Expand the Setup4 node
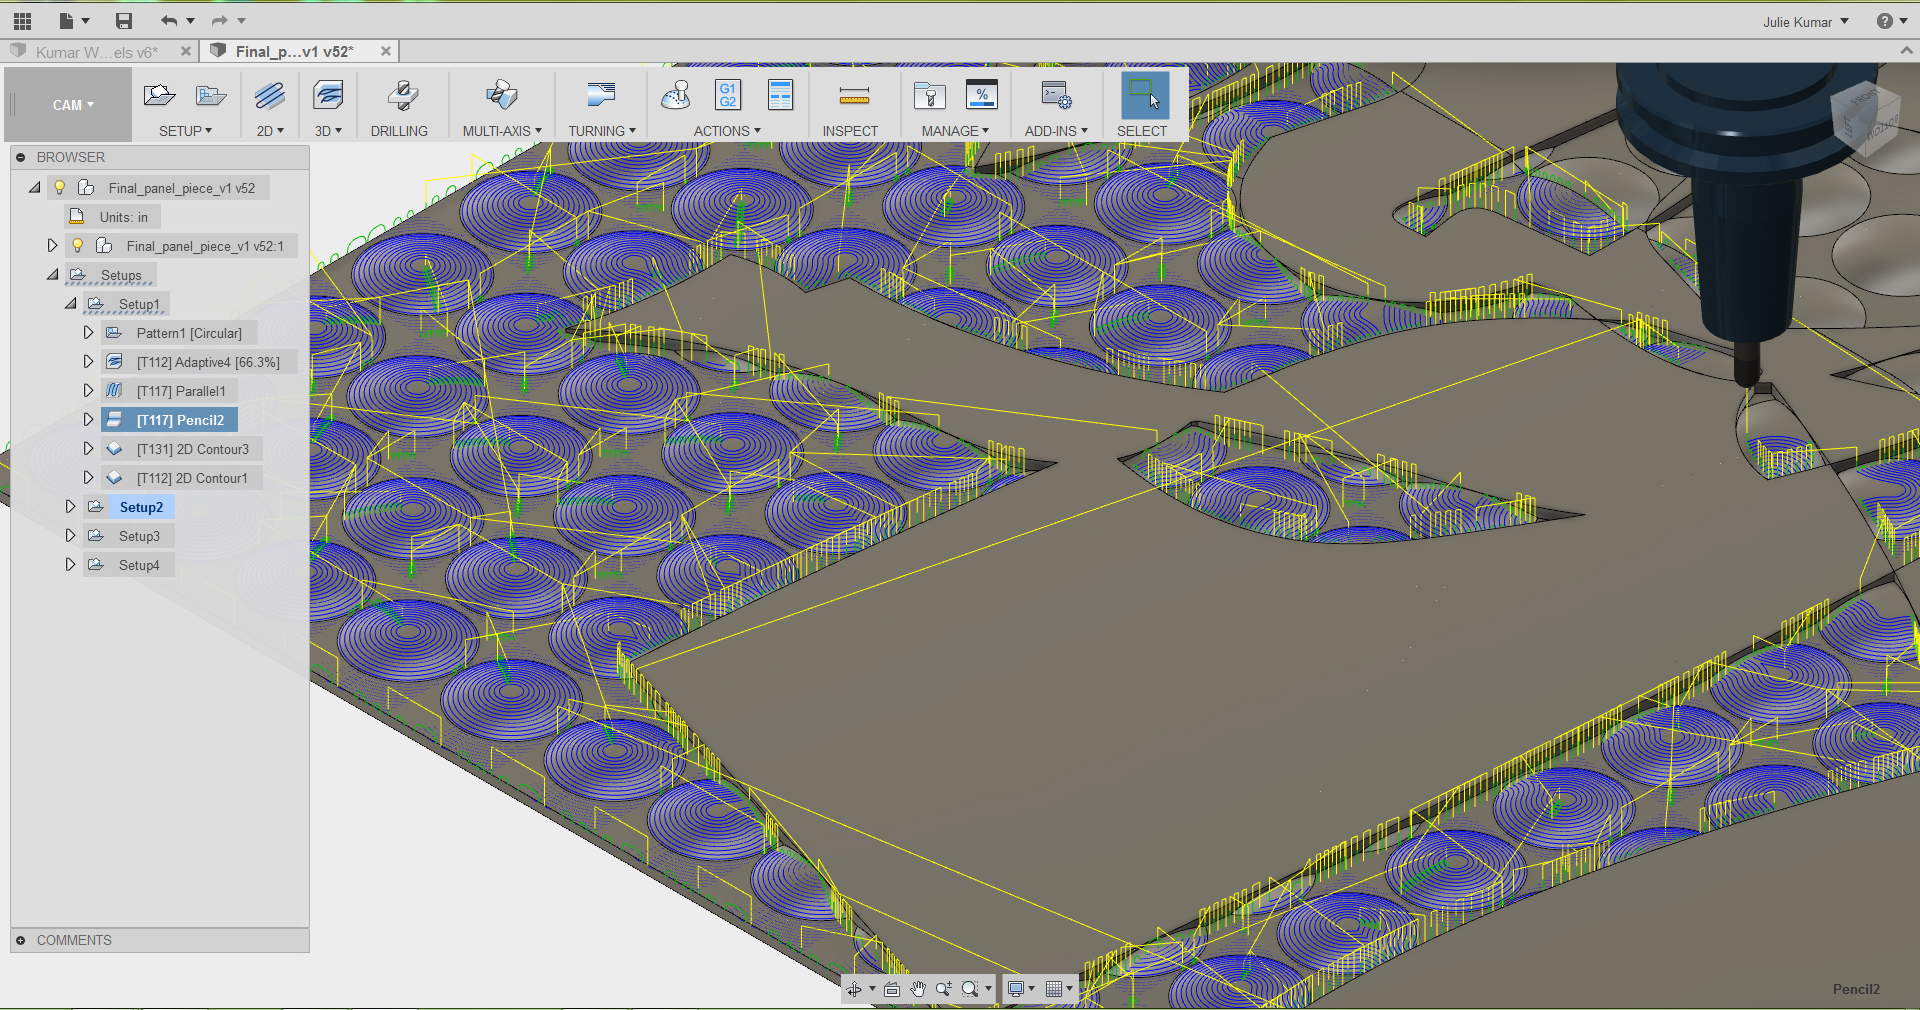This screenshot has width=1920, height=1010. coord(71,564)
